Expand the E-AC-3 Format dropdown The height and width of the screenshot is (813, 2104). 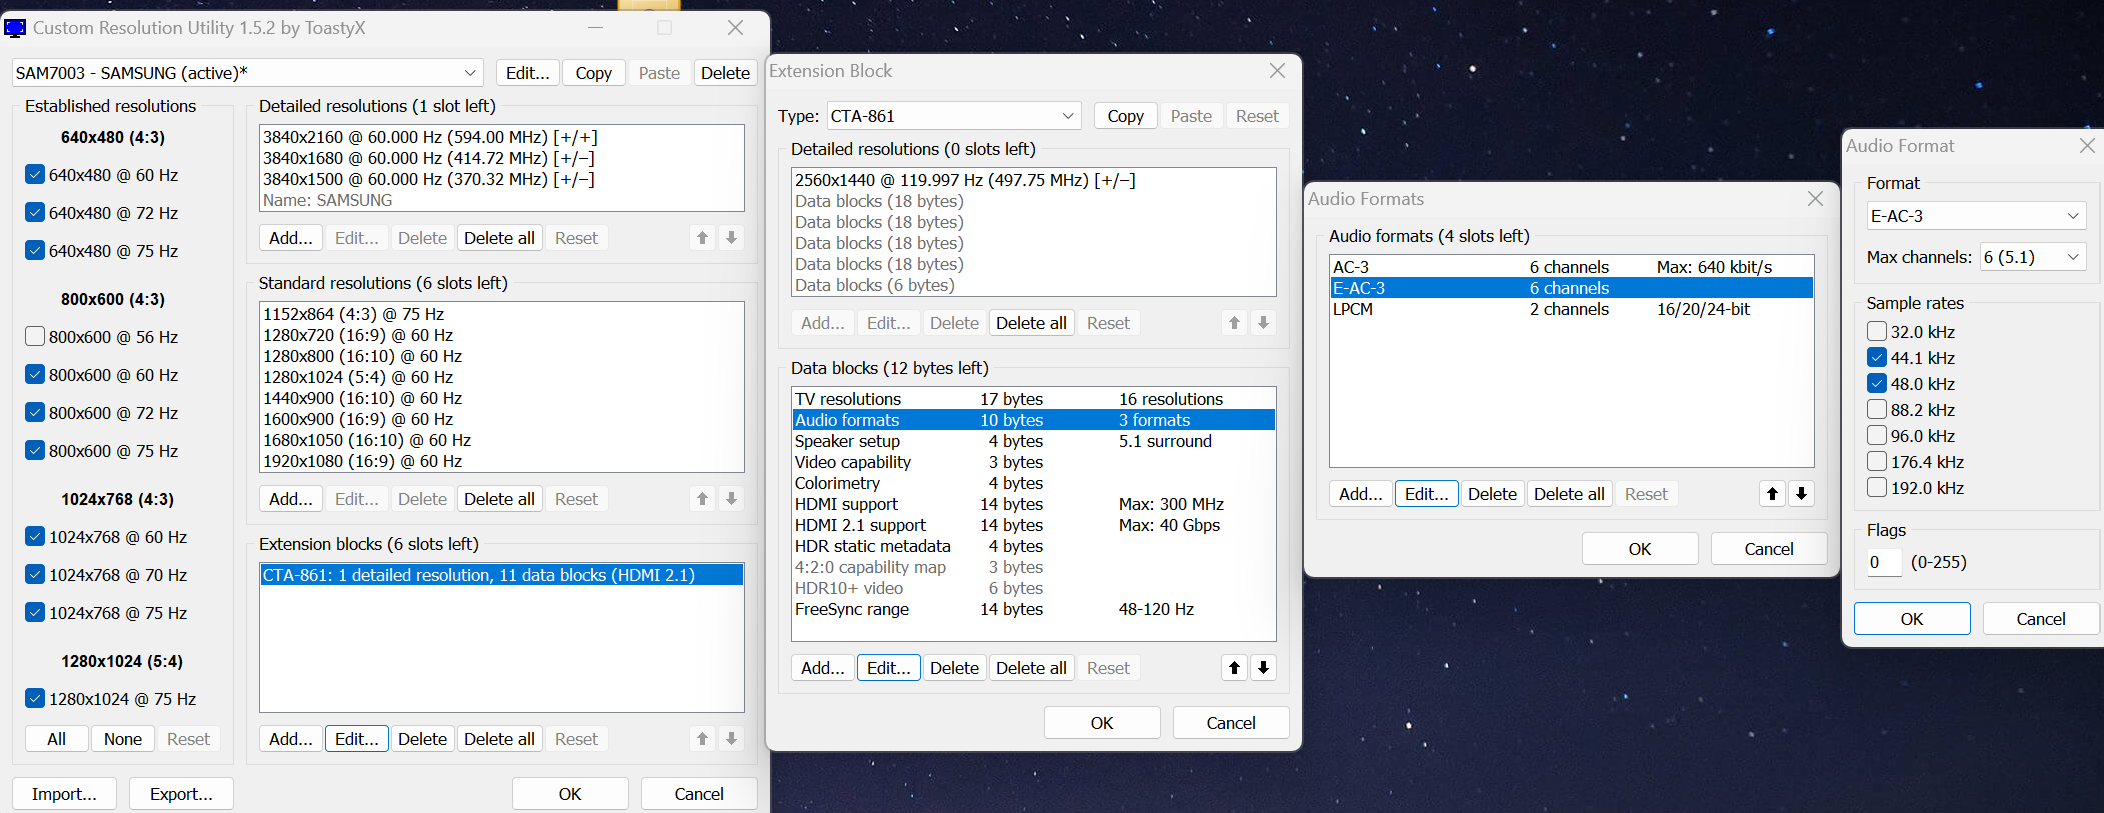1975,216
